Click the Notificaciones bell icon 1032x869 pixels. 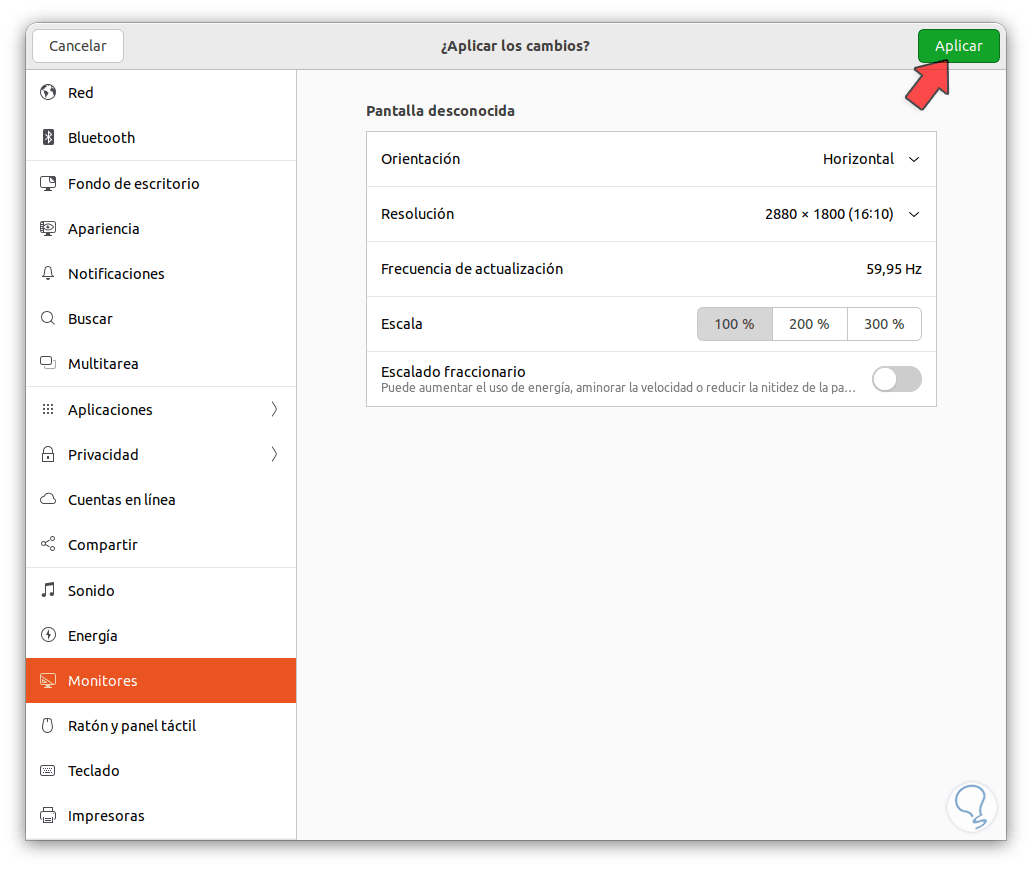coord(47,274)
